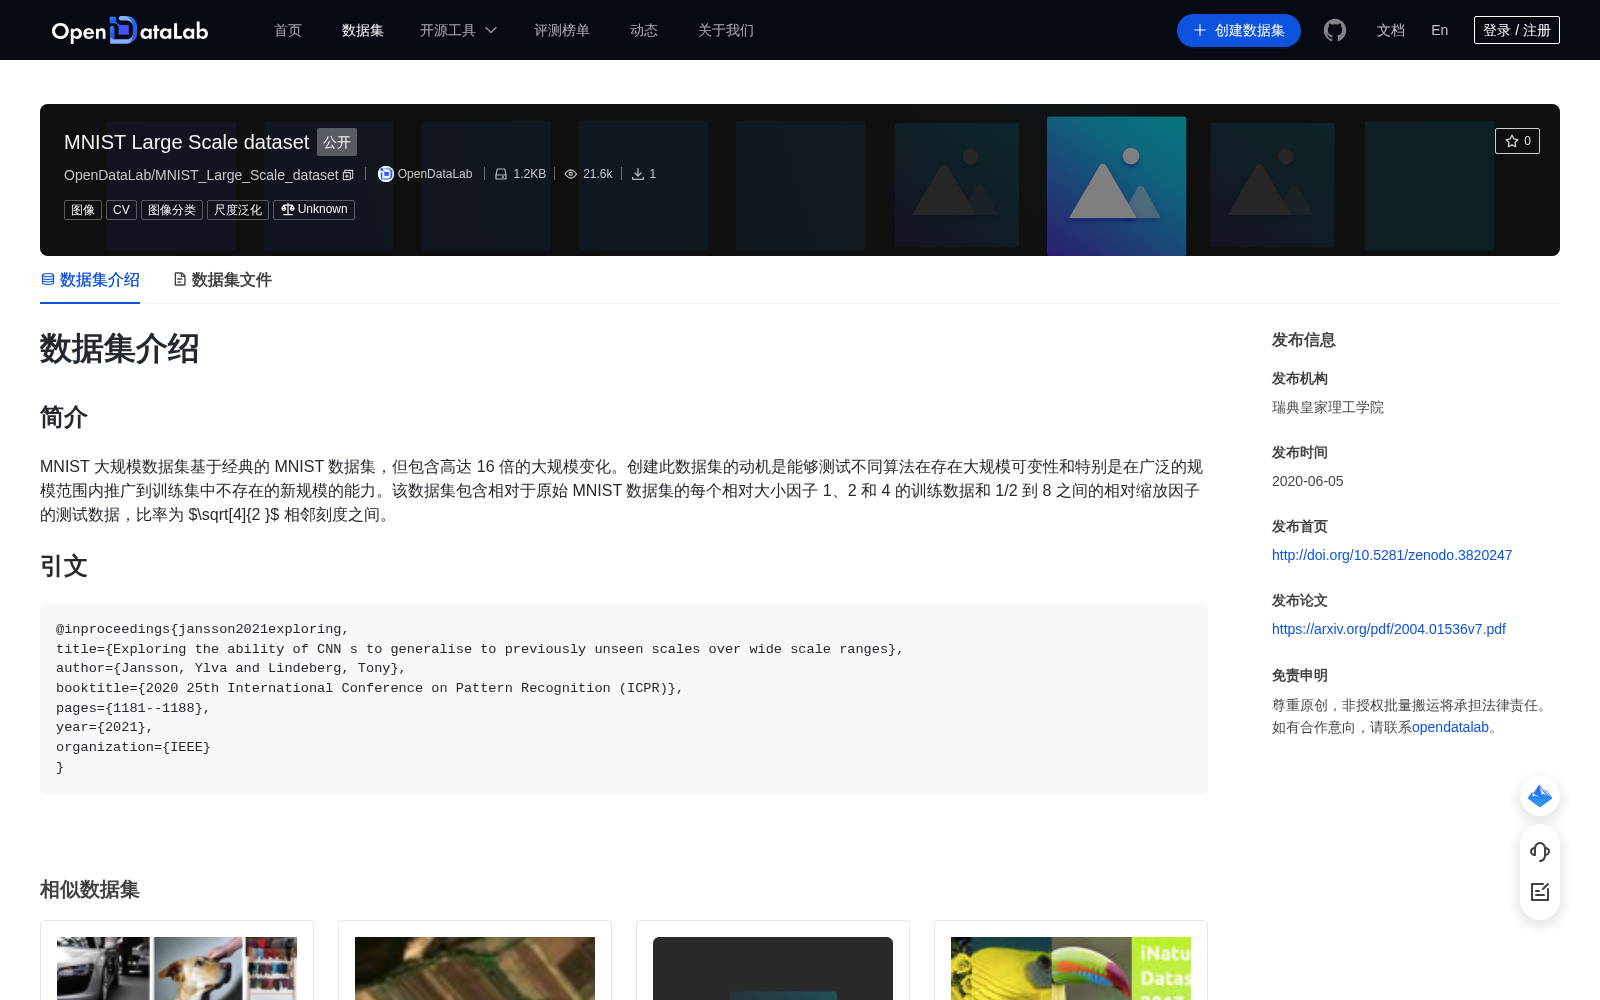Open the arxiv paper PDF link
Screen dimensions: 1600x1000
[x=1389, y=629]
